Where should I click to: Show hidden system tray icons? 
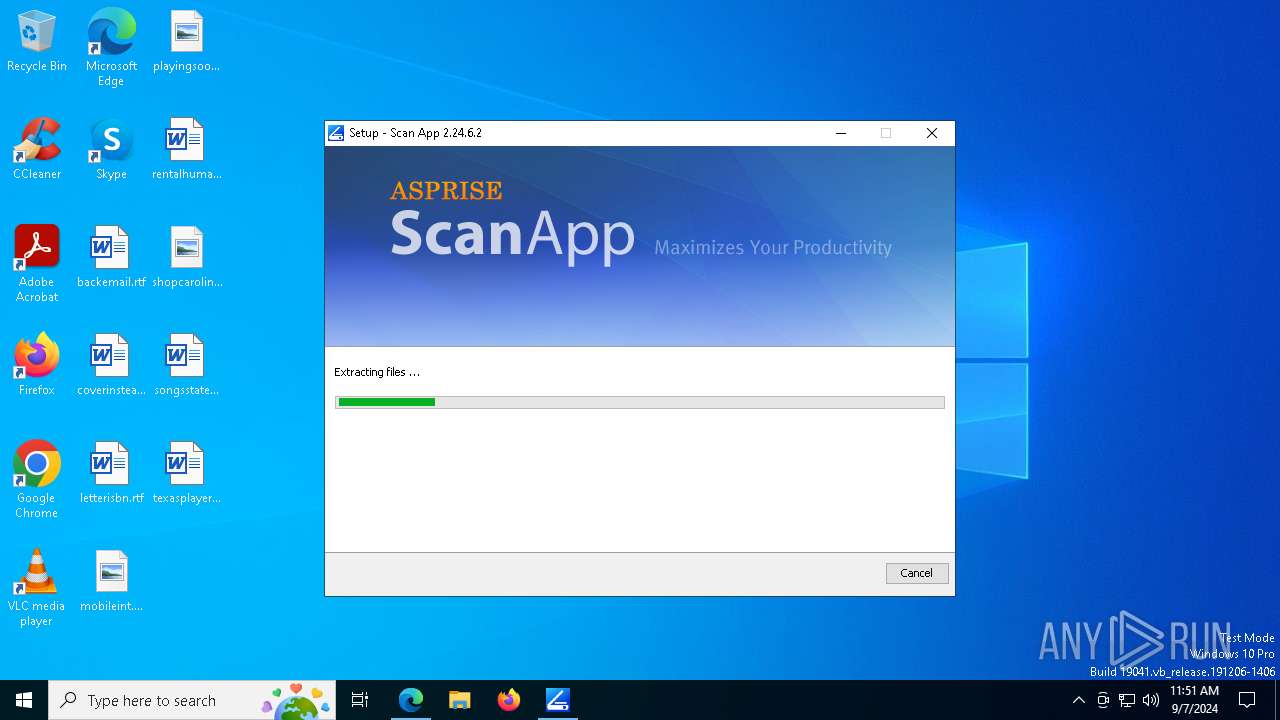1078,700
